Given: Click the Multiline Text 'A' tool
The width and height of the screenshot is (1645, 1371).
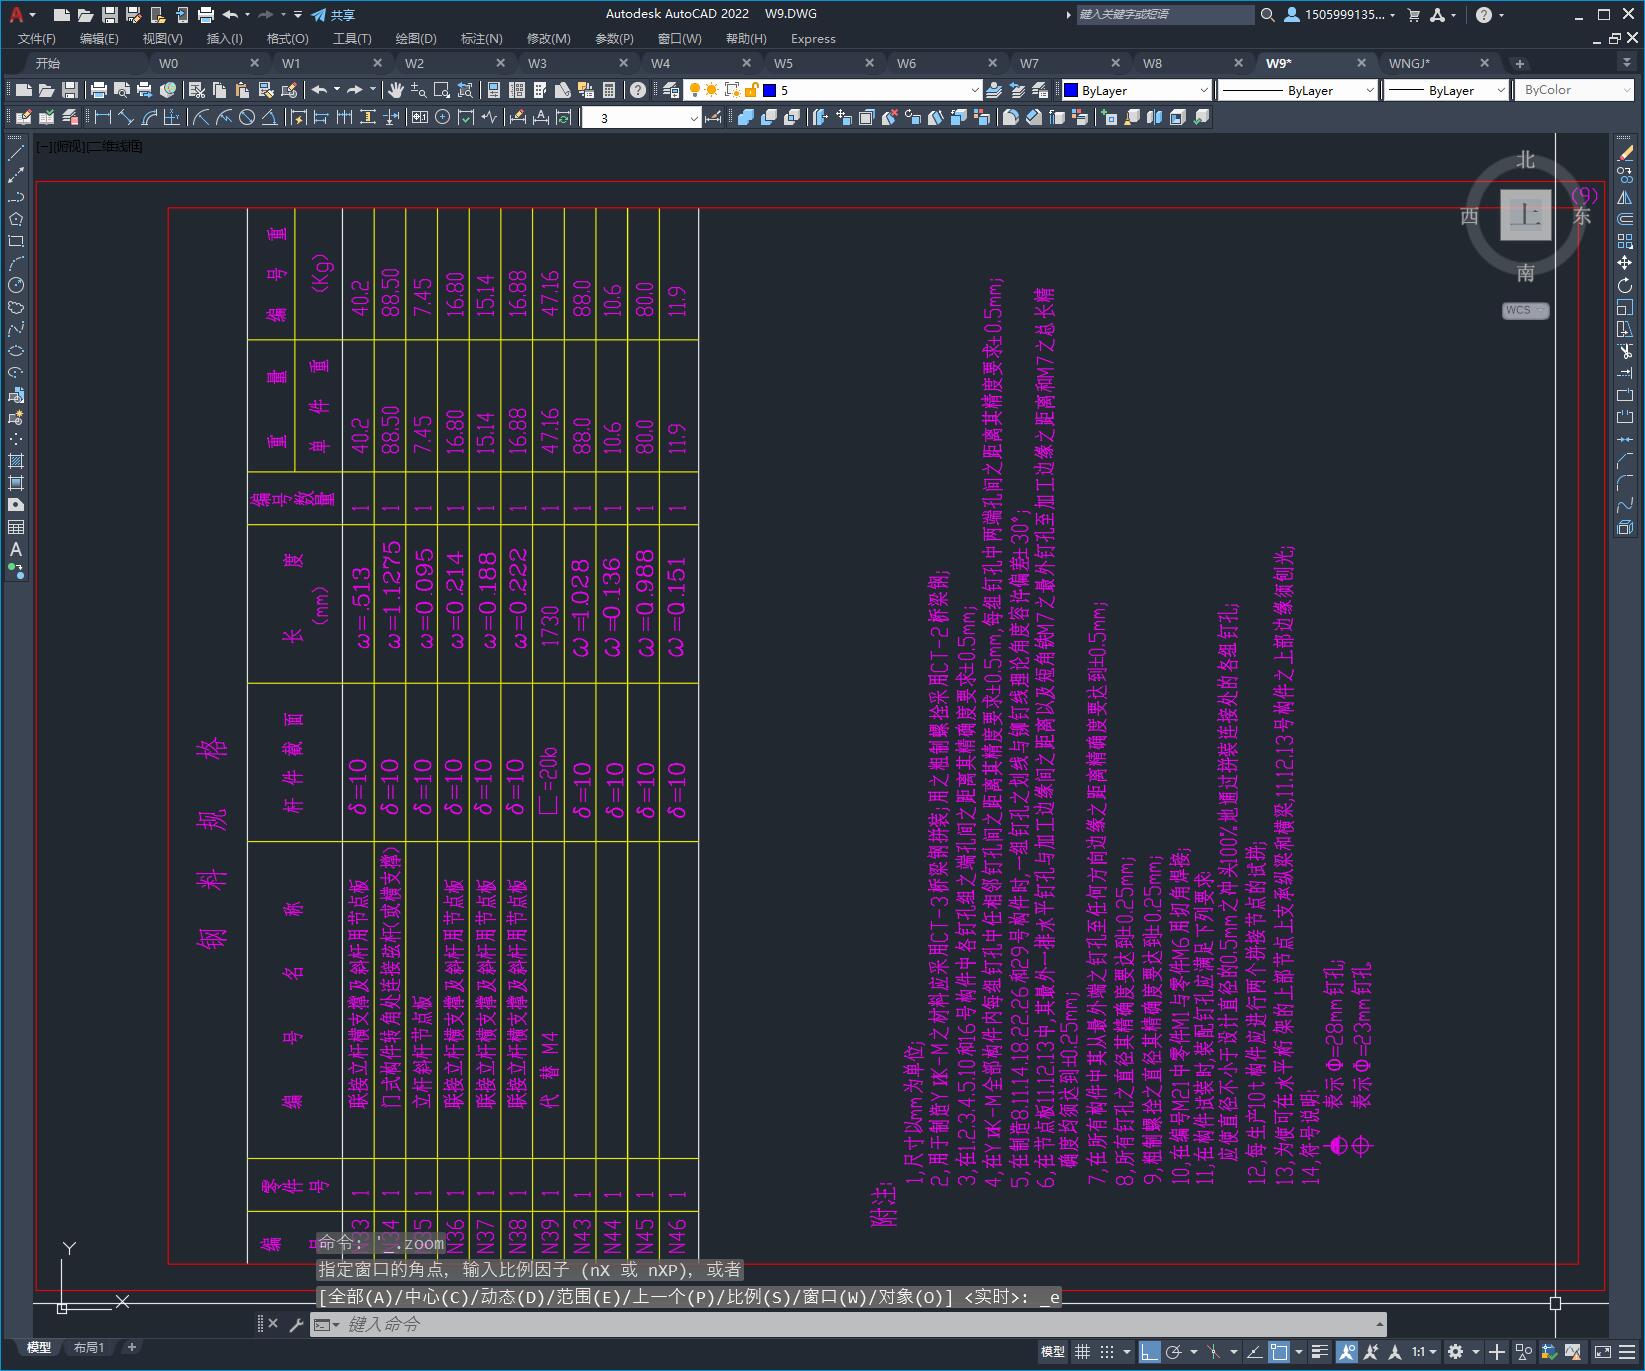Looking at the screenshot, I should (16, 549).
